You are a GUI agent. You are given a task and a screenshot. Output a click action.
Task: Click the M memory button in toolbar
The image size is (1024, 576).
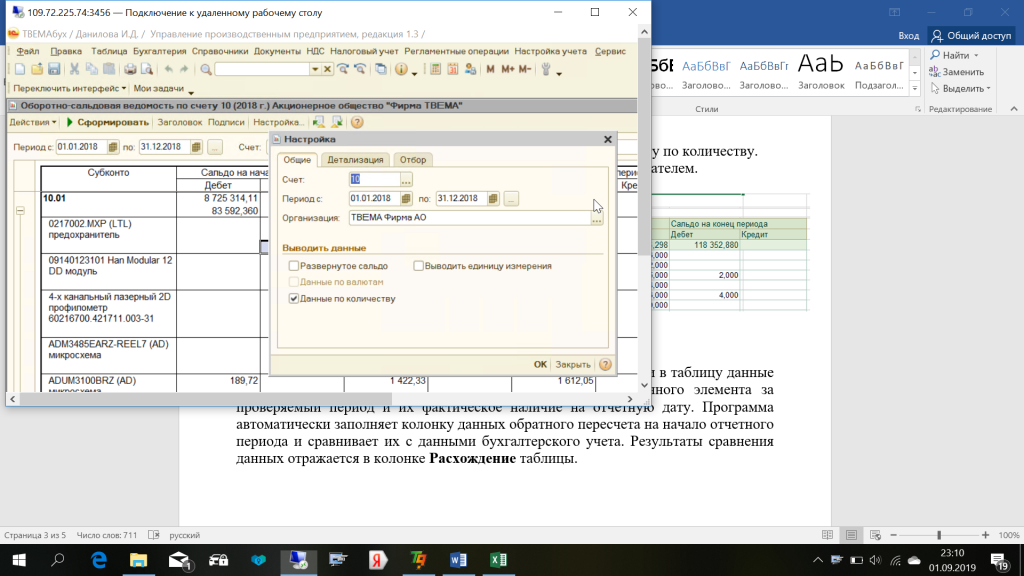coord(490,69)
